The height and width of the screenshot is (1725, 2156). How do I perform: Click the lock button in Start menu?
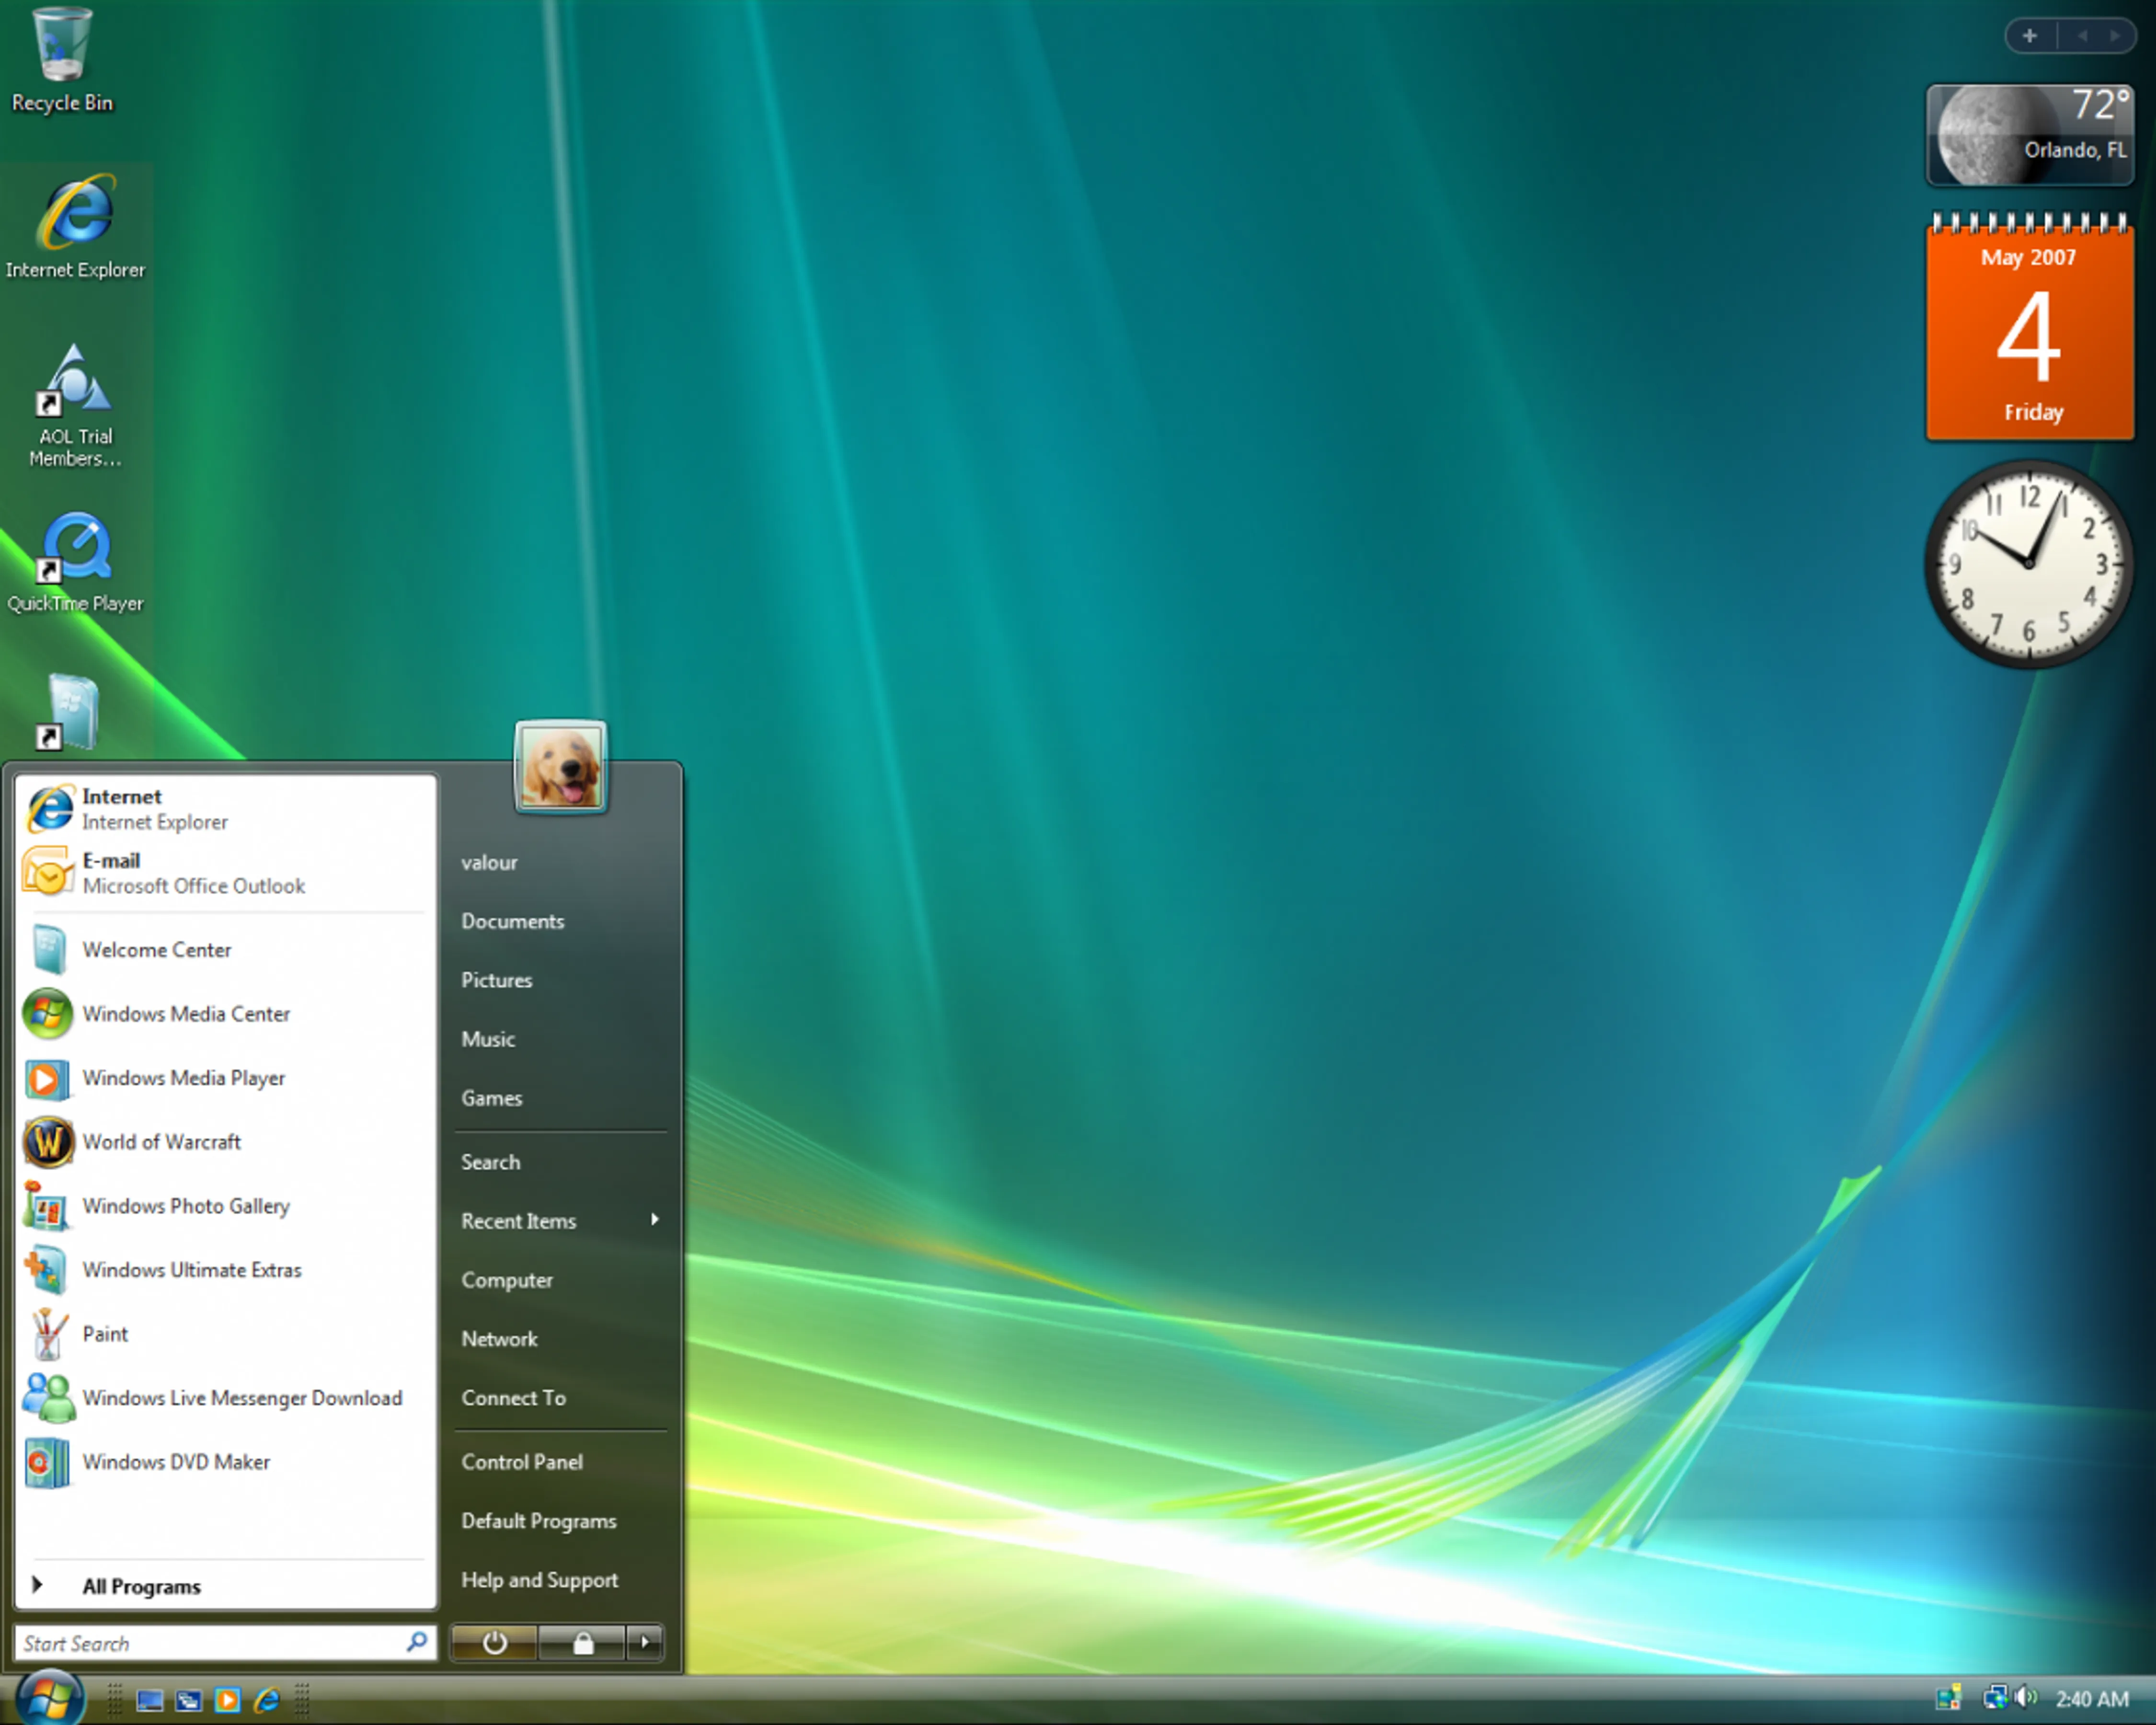[x=582, y=1642]
